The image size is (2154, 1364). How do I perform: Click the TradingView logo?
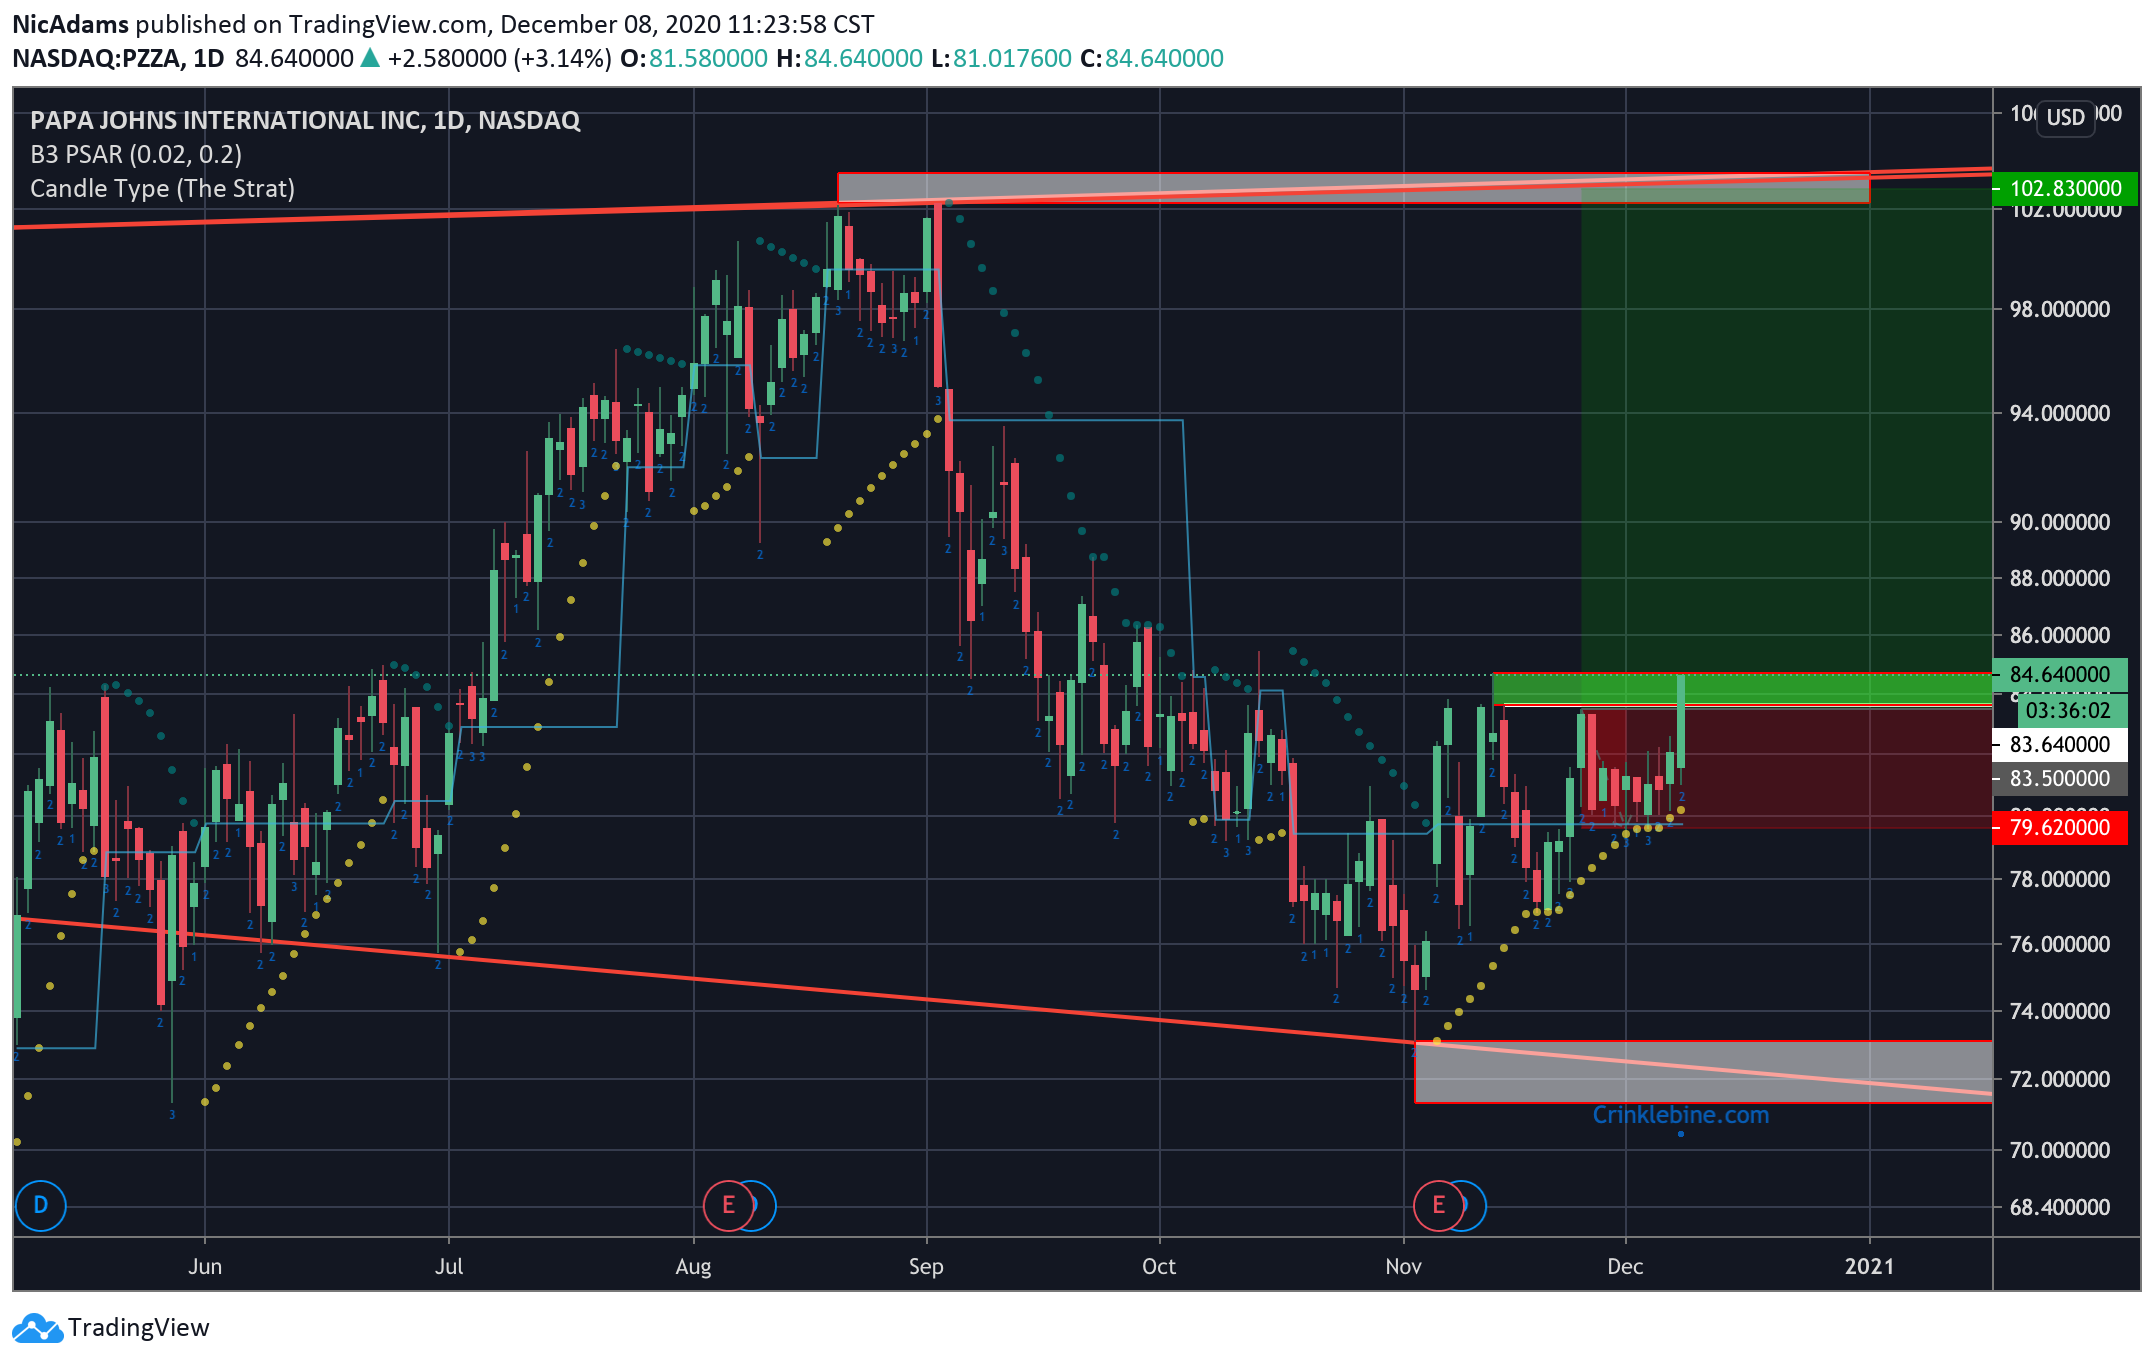pos(37,1328)
